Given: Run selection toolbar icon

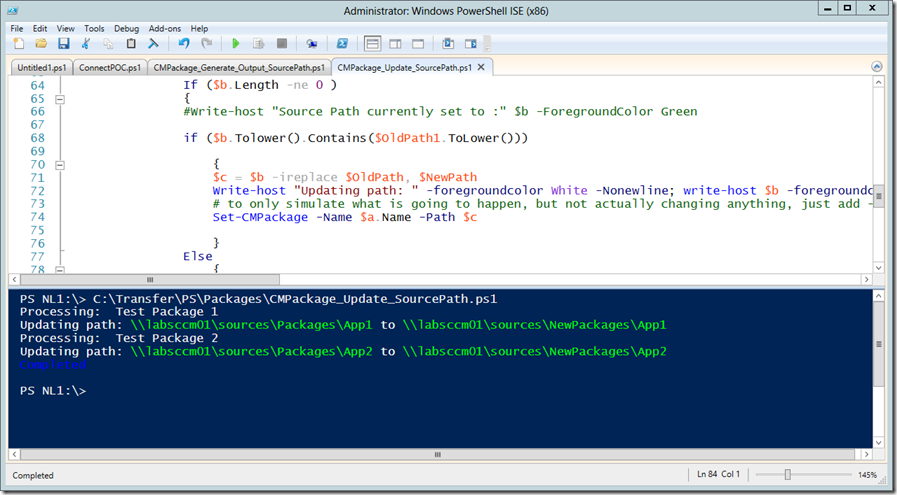Looking at the screenshot, I should tap(259, 43).
